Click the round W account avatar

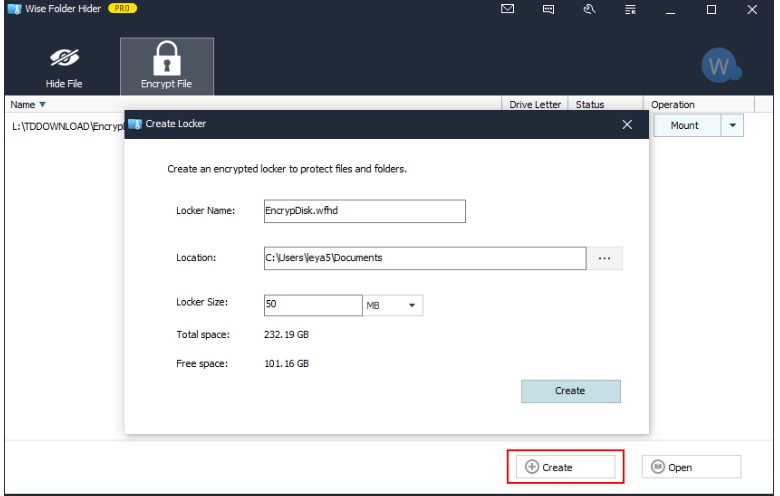(x=719, y=66)
